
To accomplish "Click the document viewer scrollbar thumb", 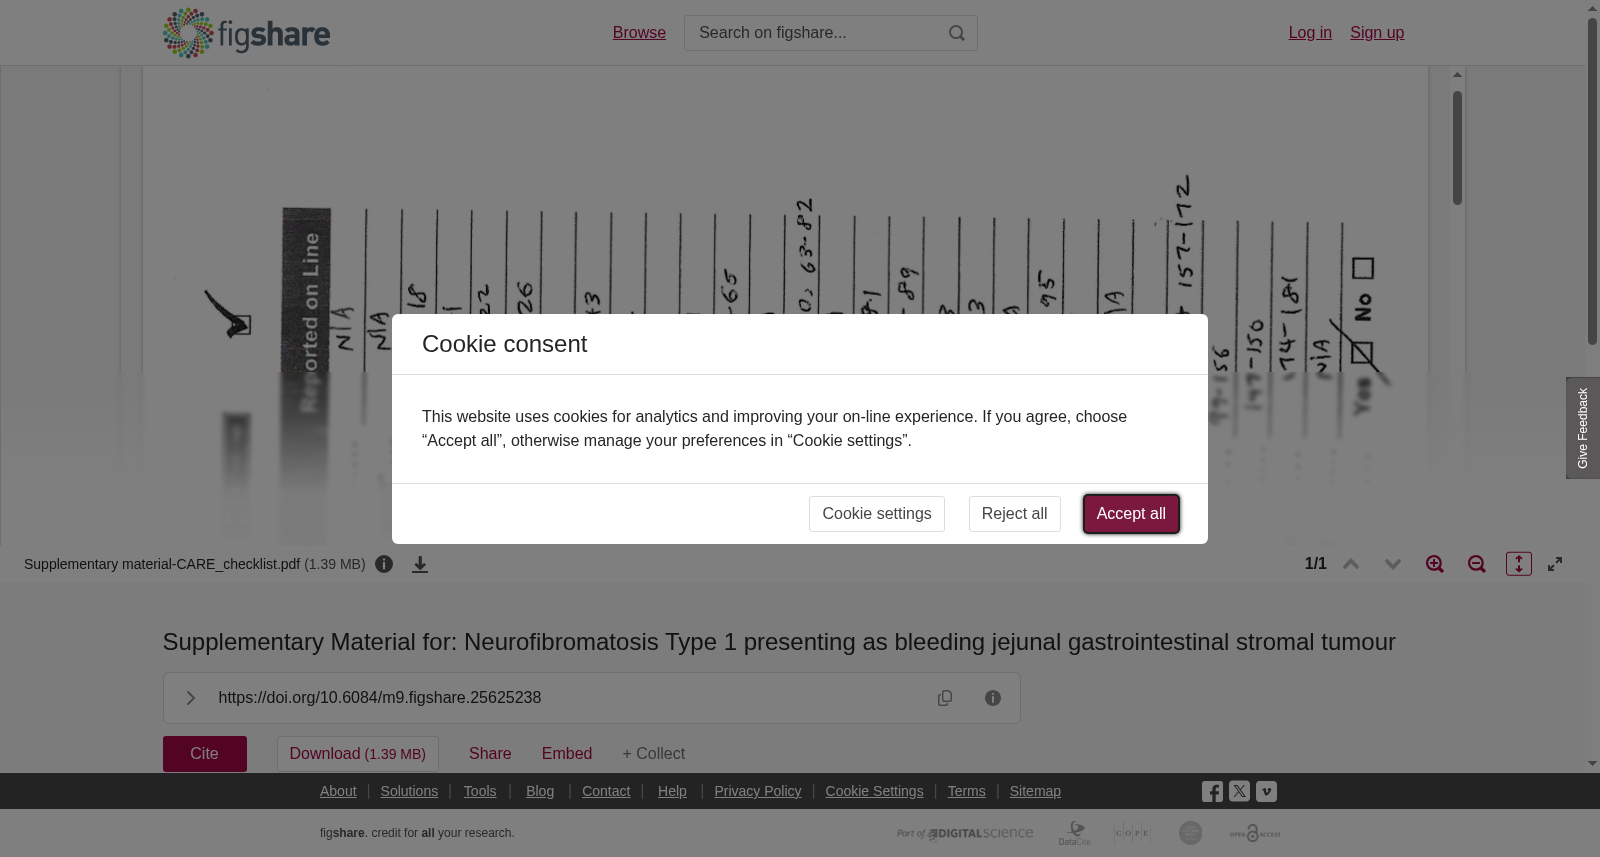I will click(1458, 148).
